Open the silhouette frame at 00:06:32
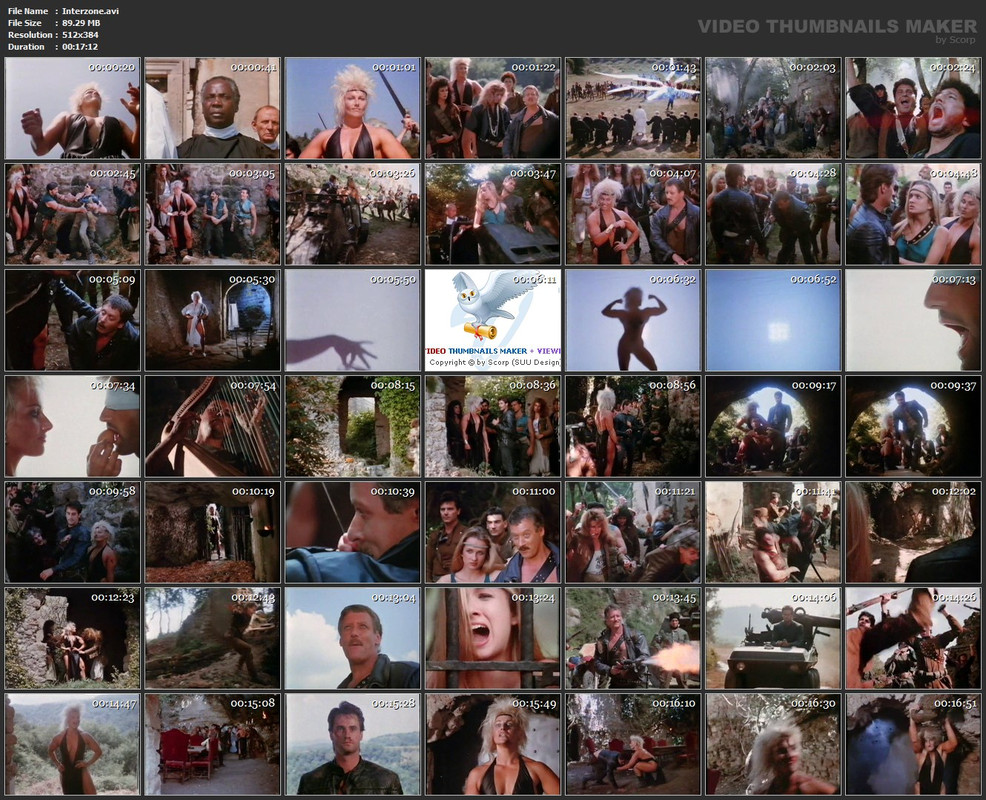Viewport: 986px width, 800px height. pos(633,320)
